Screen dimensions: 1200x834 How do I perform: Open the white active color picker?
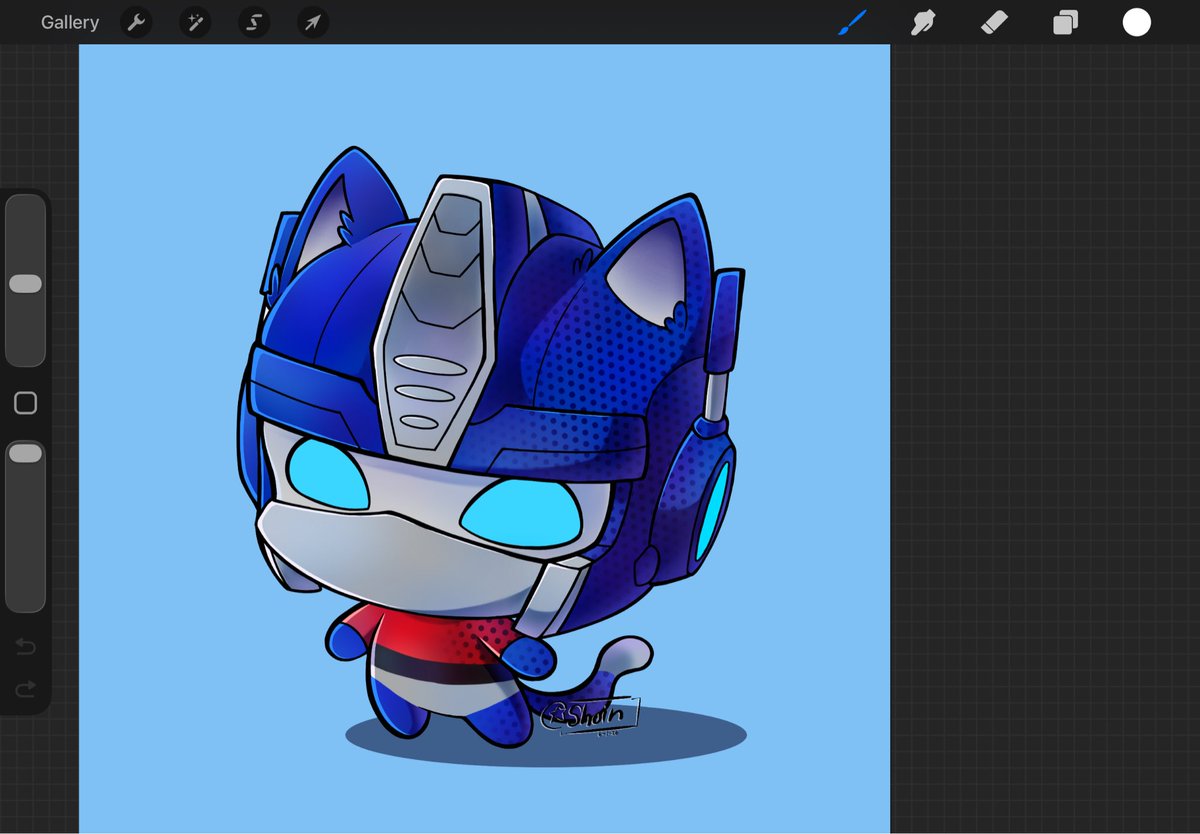click(1137, 22)
